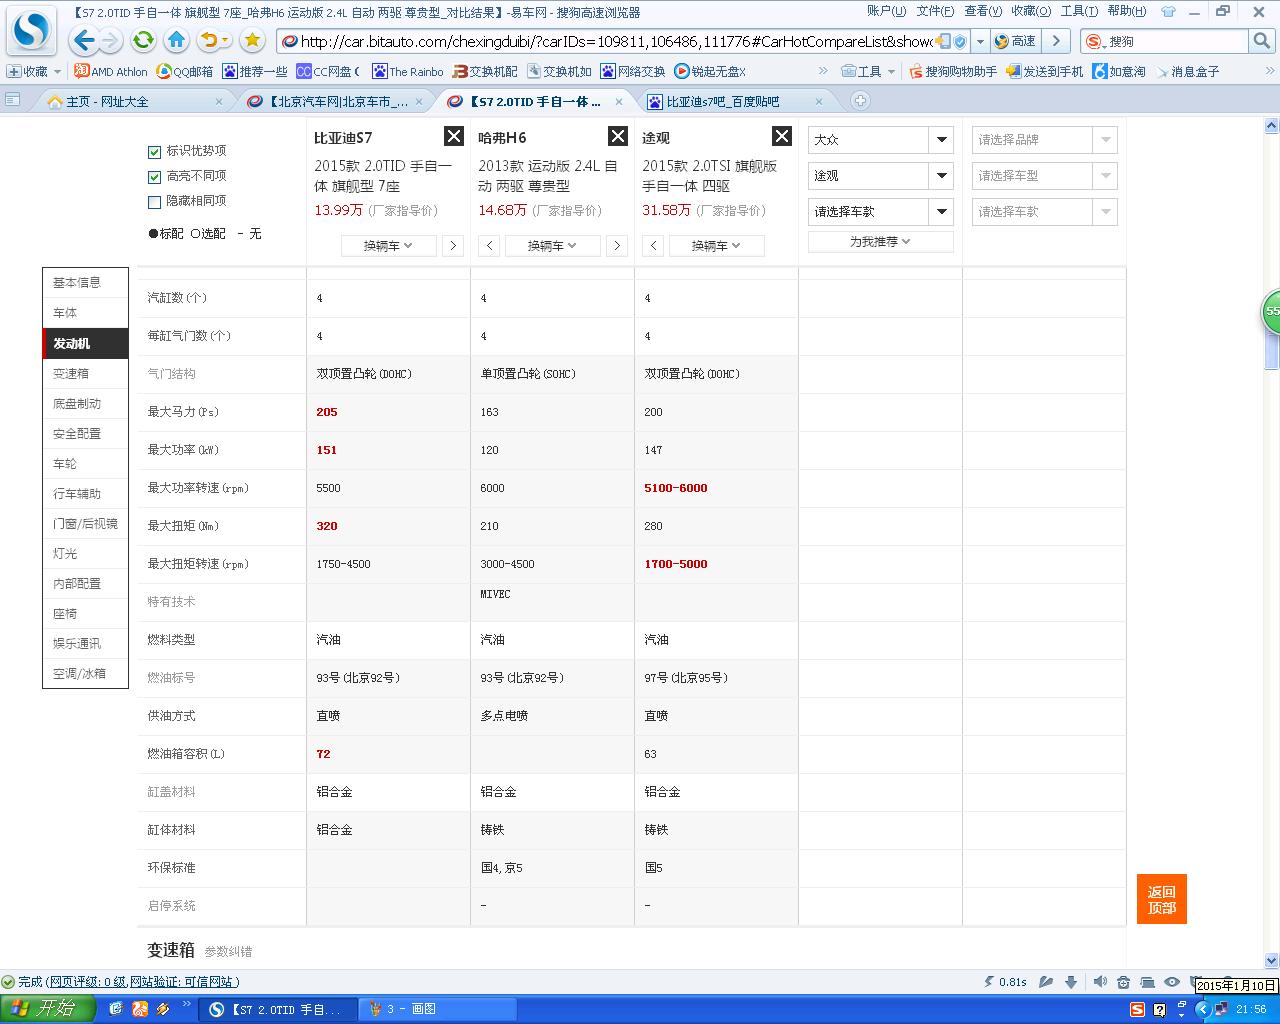This screenshot has height=1024, width=1280.
Task: Toggle the 标识优势项 checkbox
Action: (154, 152)
